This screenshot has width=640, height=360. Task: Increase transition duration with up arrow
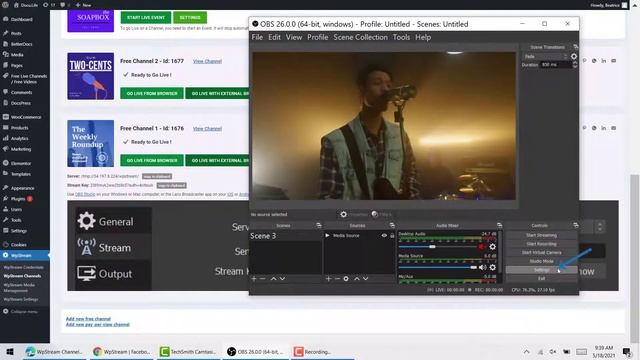(x=575, y=63)
